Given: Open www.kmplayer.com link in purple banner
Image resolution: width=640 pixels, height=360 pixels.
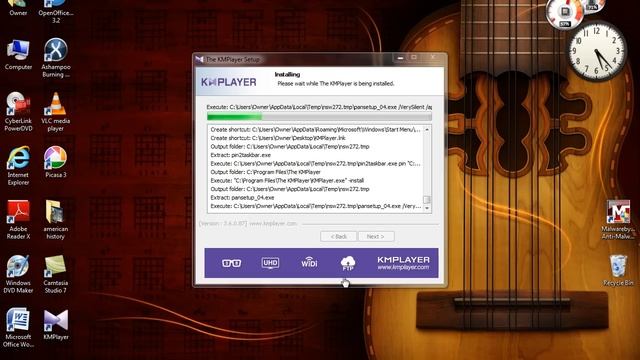Looking at the screenshot, I should [403, 267].
